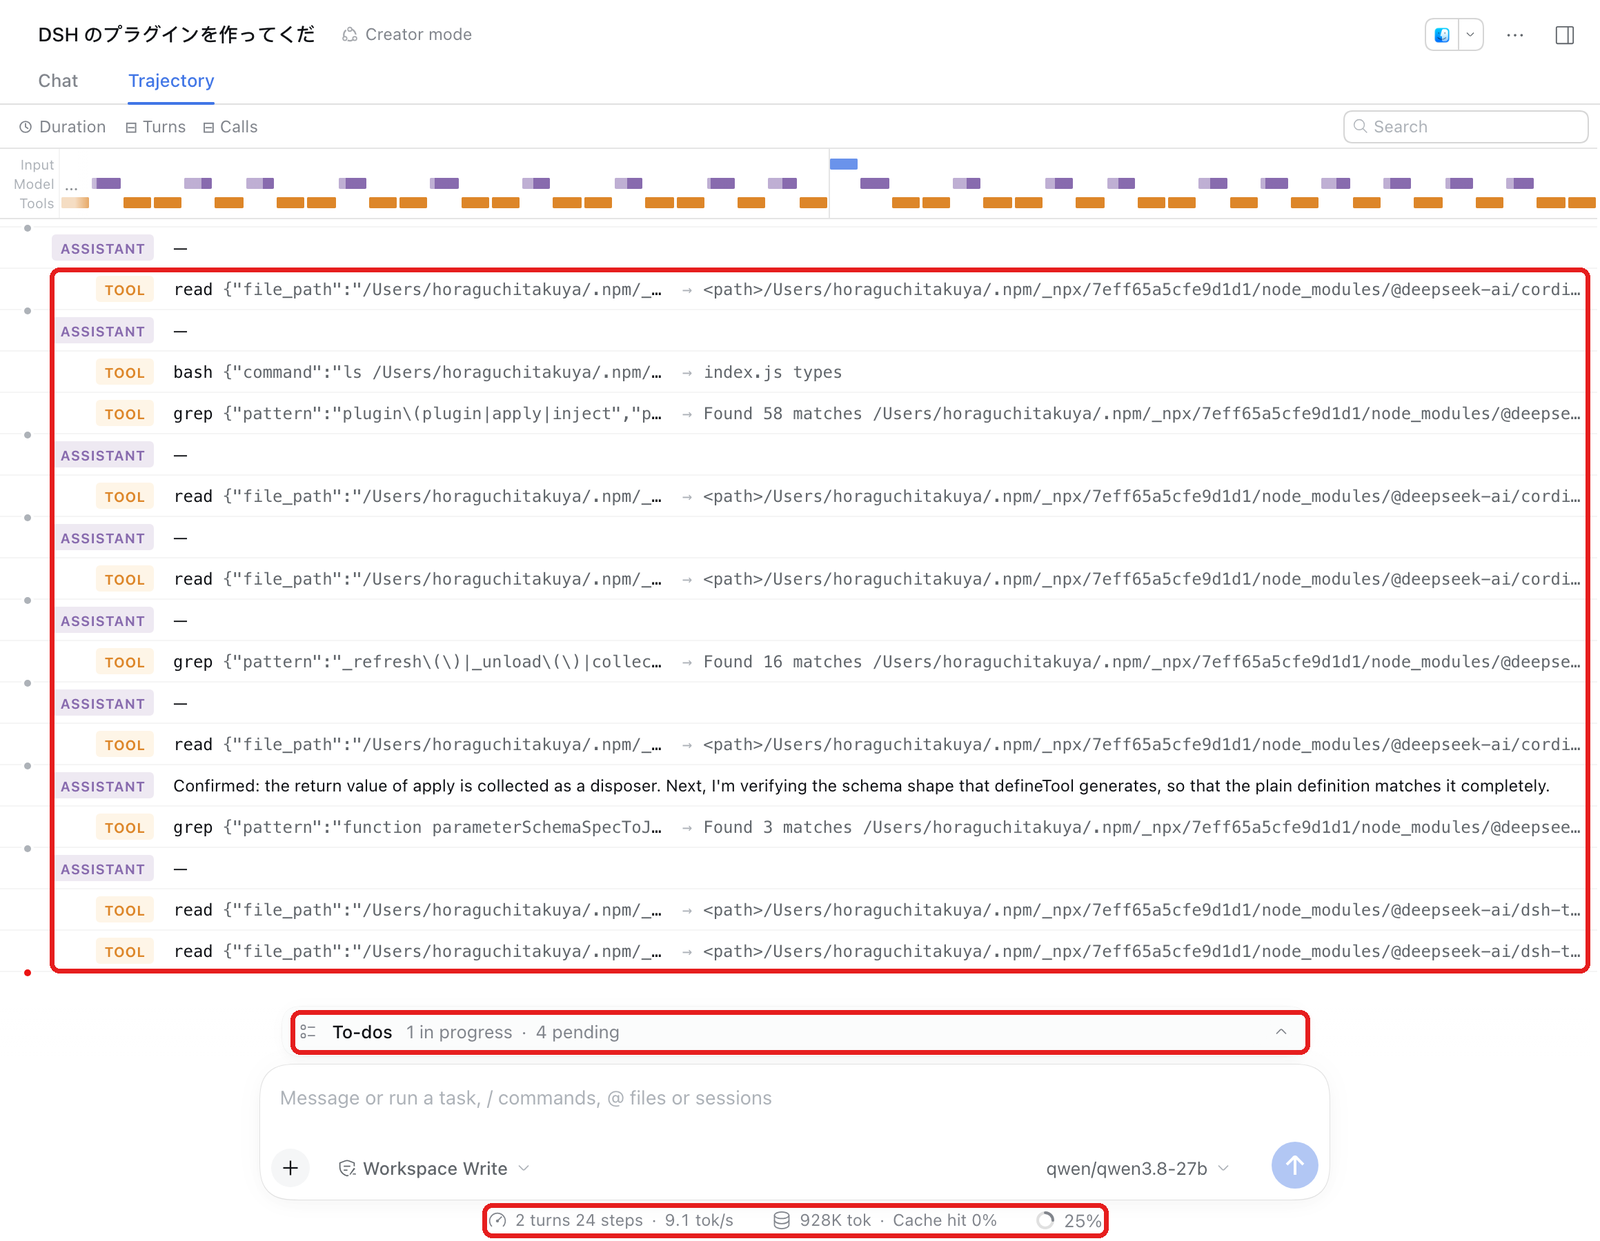Collapse the To-dos panel chevron
Screen dimensions: 1600x1241
1281,1032
